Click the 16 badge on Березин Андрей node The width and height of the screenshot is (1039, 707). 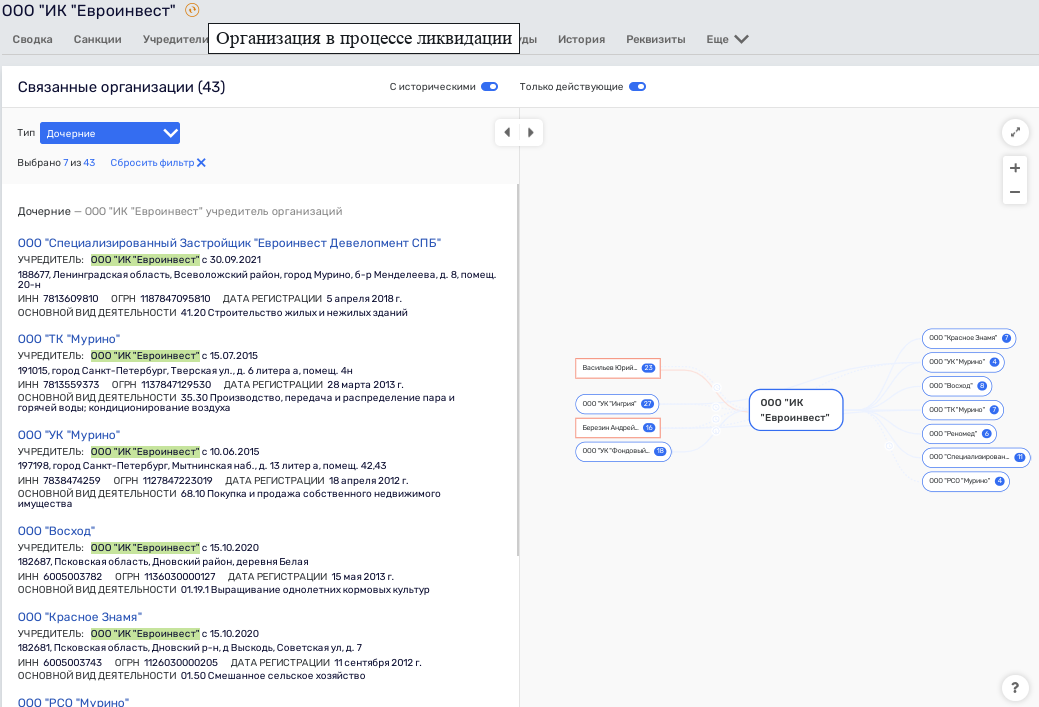point(649,427)
